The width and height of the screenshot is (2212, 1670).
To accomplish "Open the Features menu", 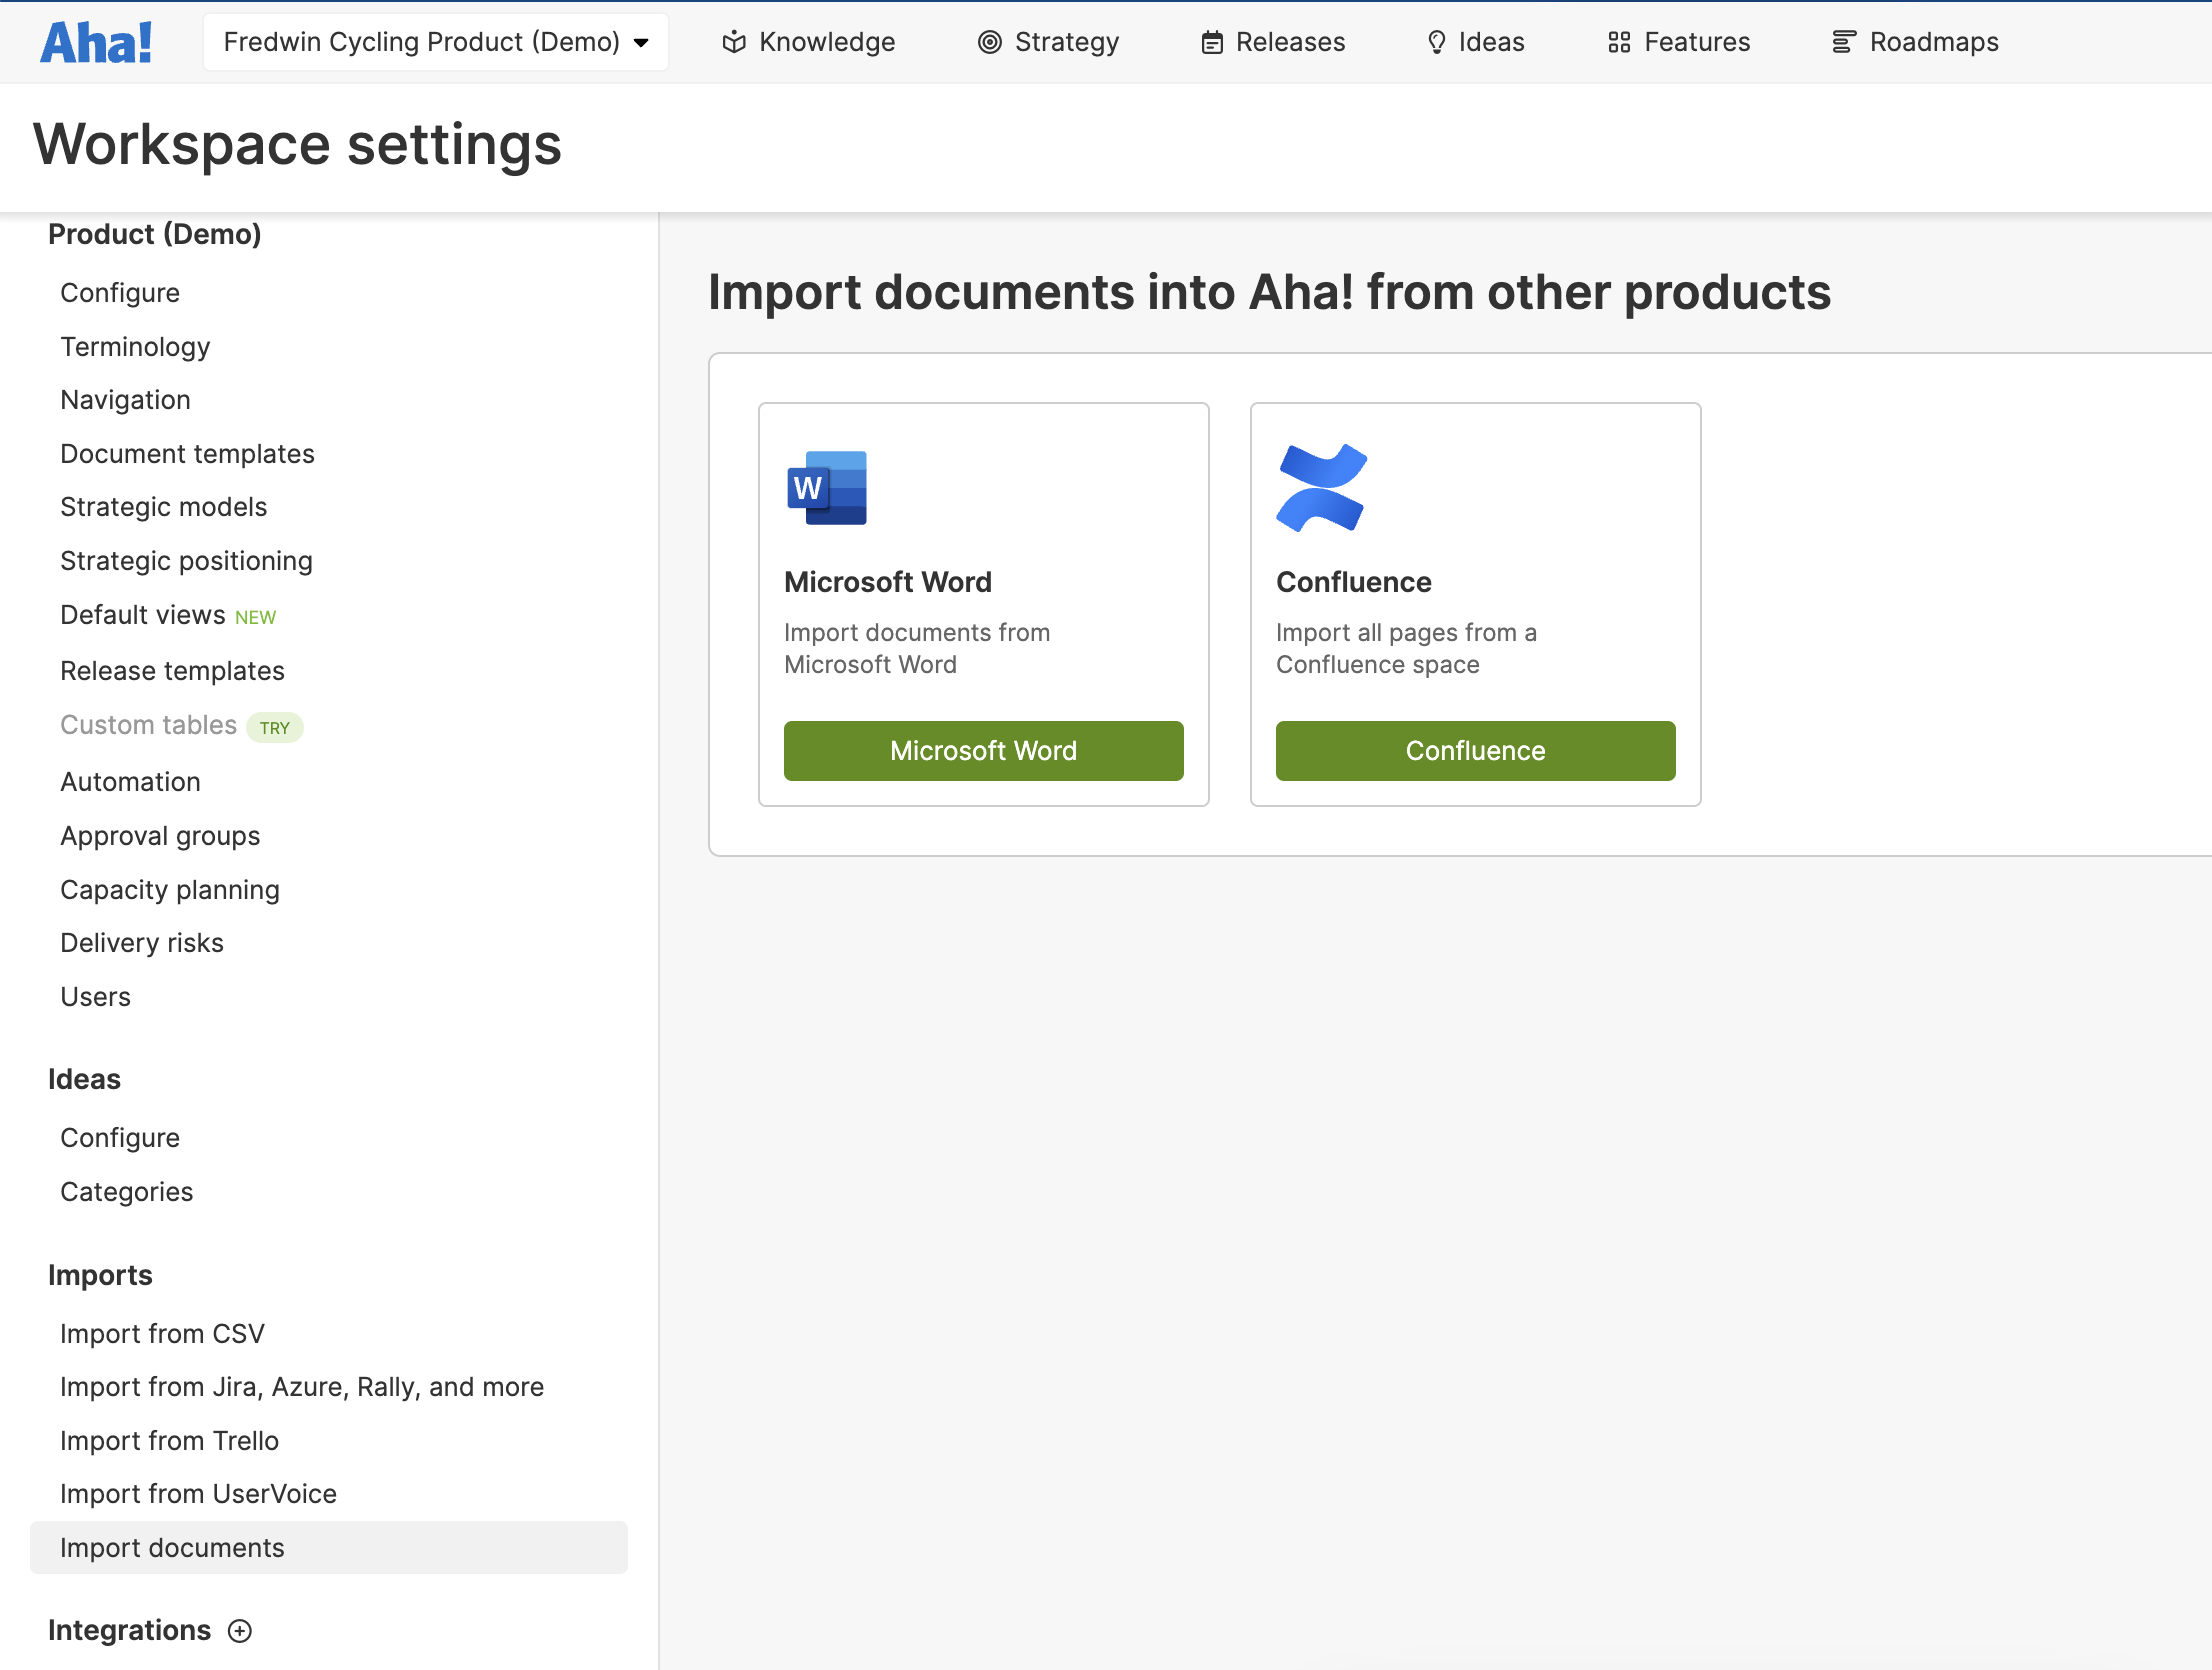I will coord(1679,42).
